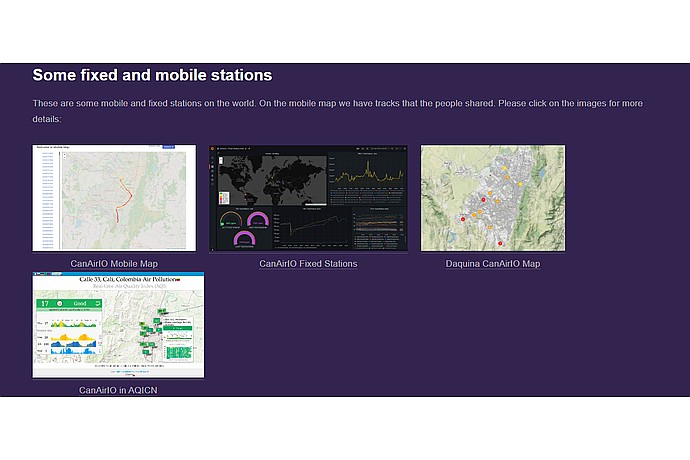Open the CanAirIO in AQICN link

click(118, 390)
